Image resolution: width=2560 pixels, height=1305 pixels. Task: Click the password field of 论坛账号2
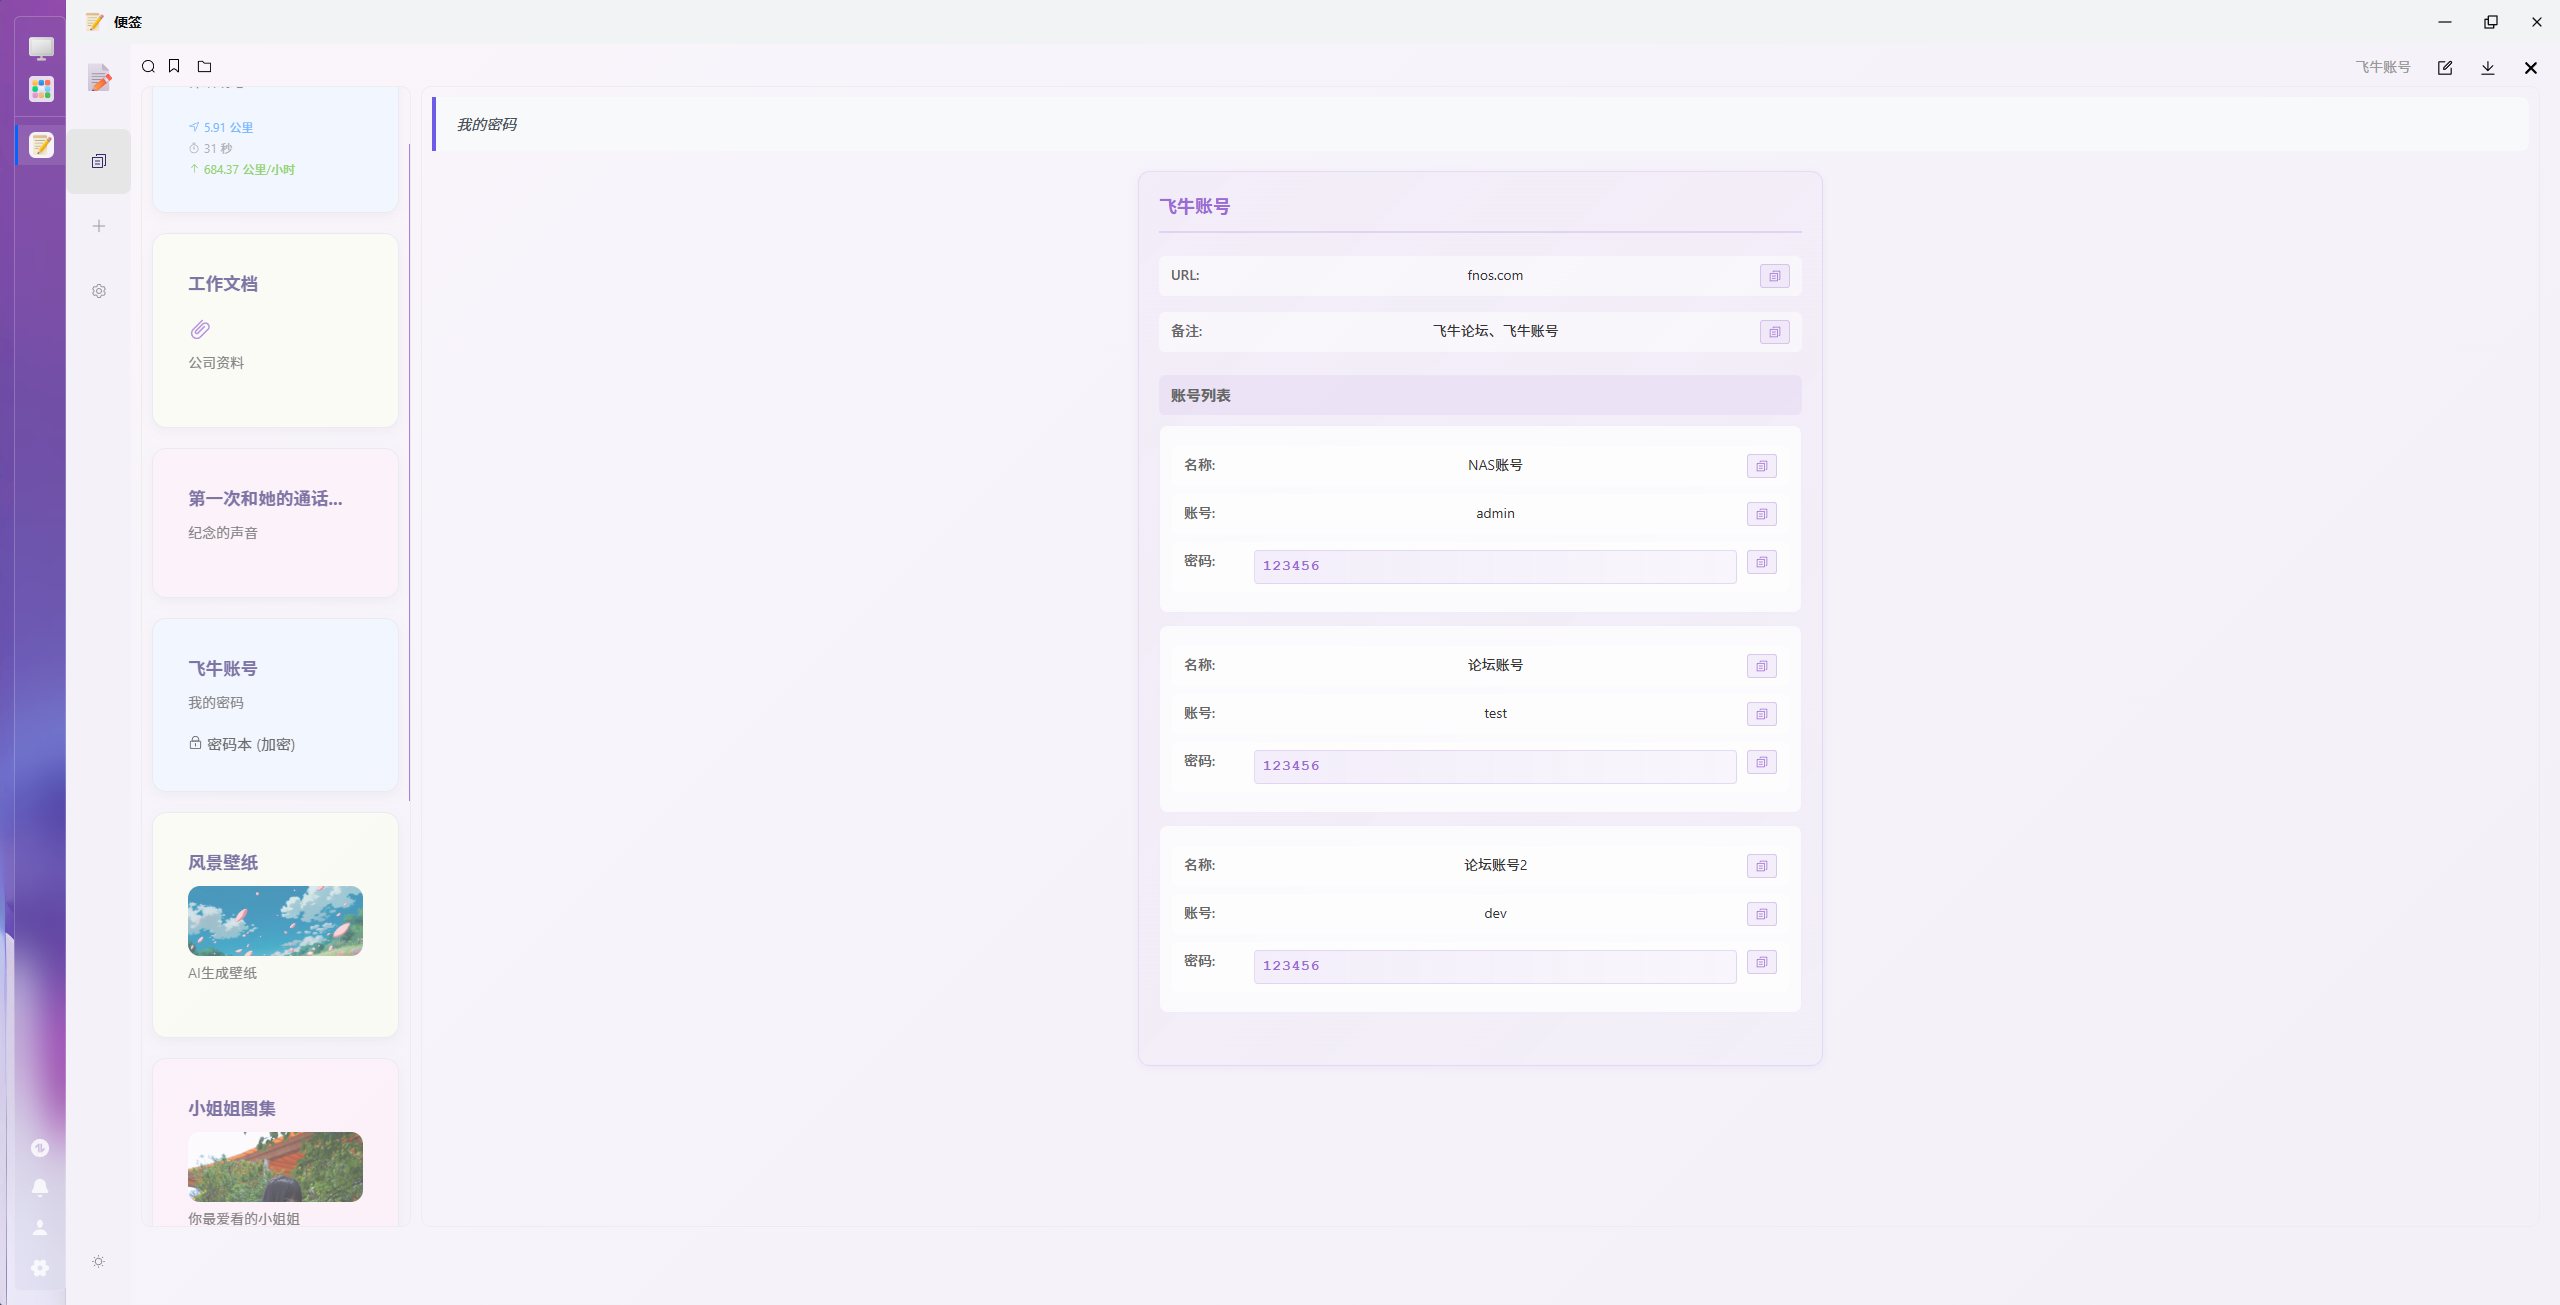pos(1494,966)
